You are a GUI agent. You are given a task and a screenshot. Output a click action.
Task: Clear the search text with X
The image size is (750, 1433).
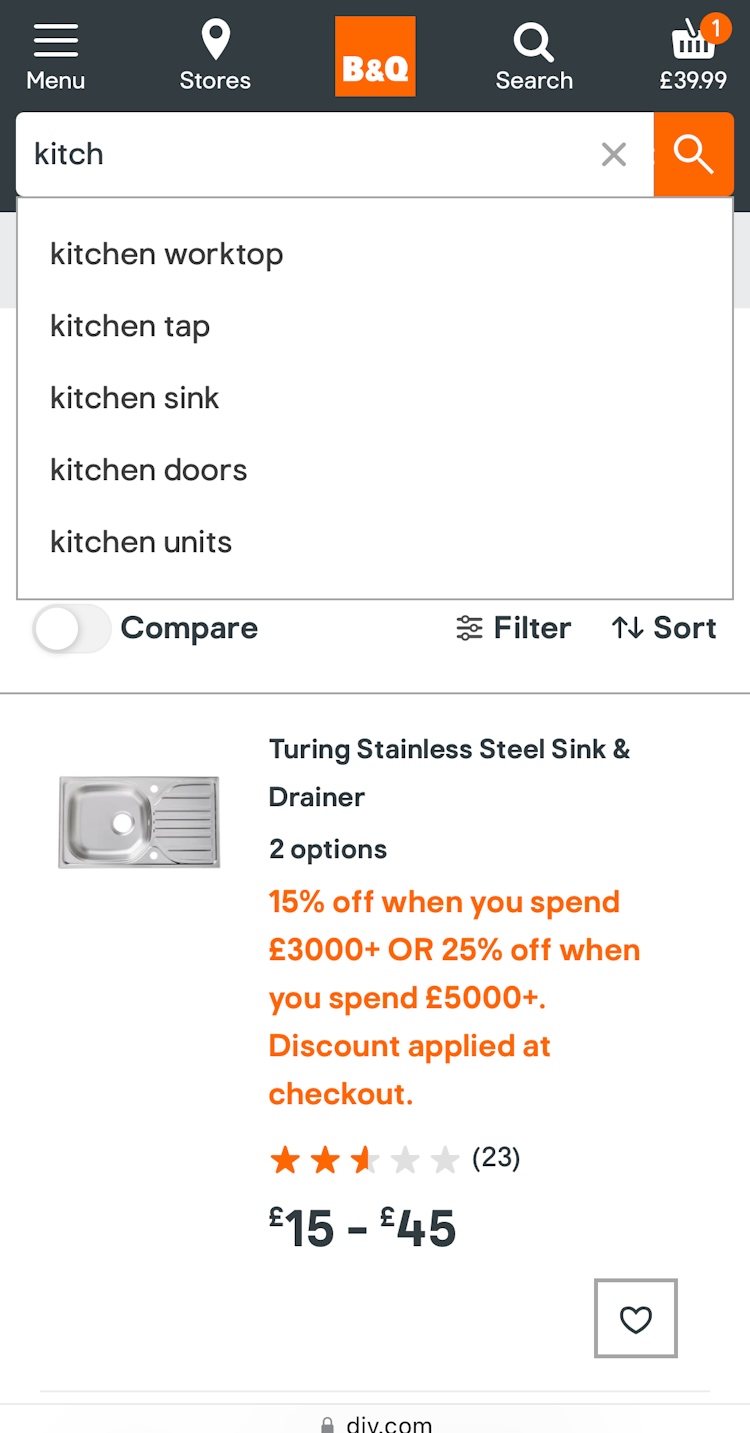[613, 154]
